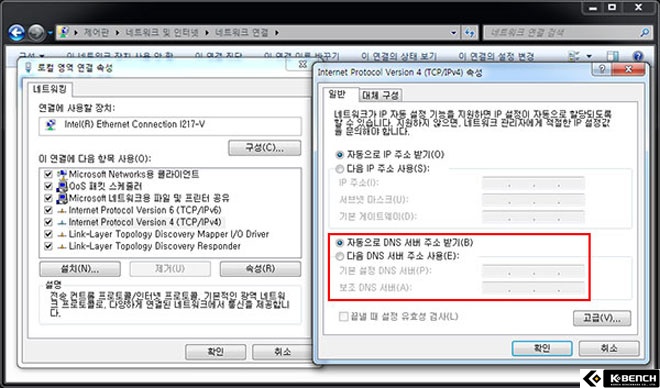Click the IPv4 dialog help question button
Screen dimensions: 660x388
pos(602,69)
